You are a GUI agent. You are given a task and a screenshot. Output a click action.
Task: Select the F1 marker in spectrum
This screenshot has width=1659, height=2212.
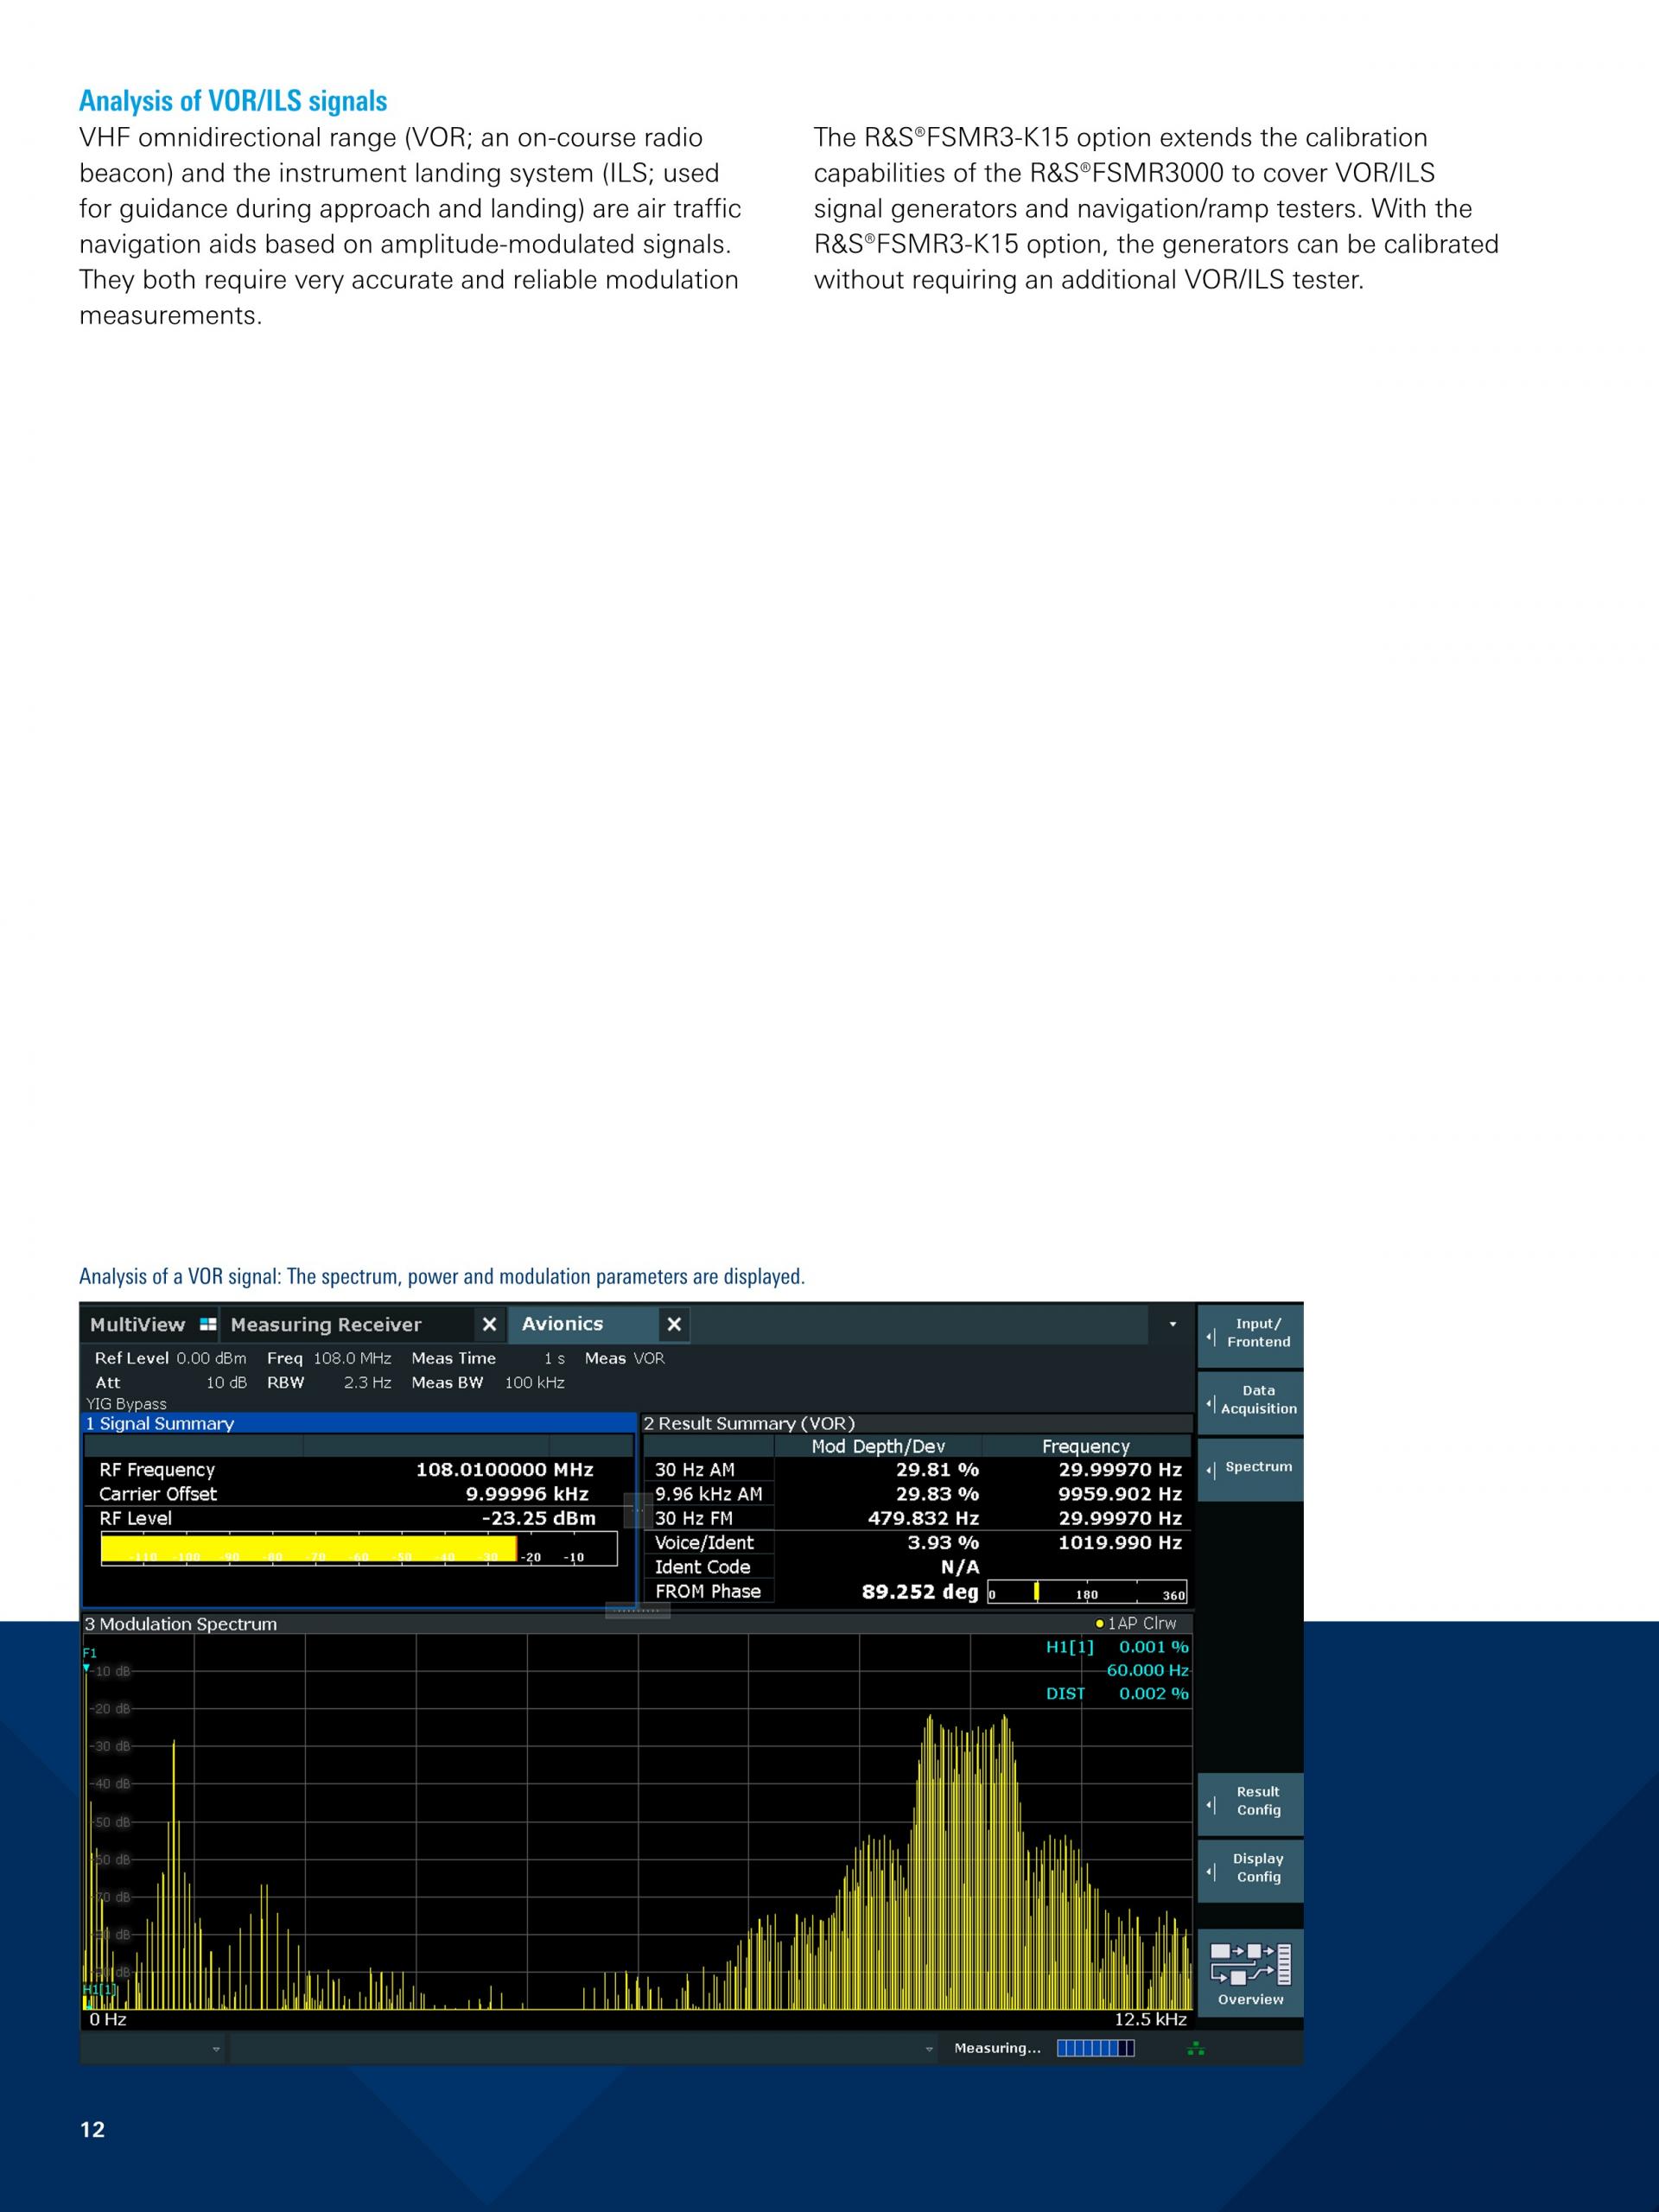point(89,1653)
